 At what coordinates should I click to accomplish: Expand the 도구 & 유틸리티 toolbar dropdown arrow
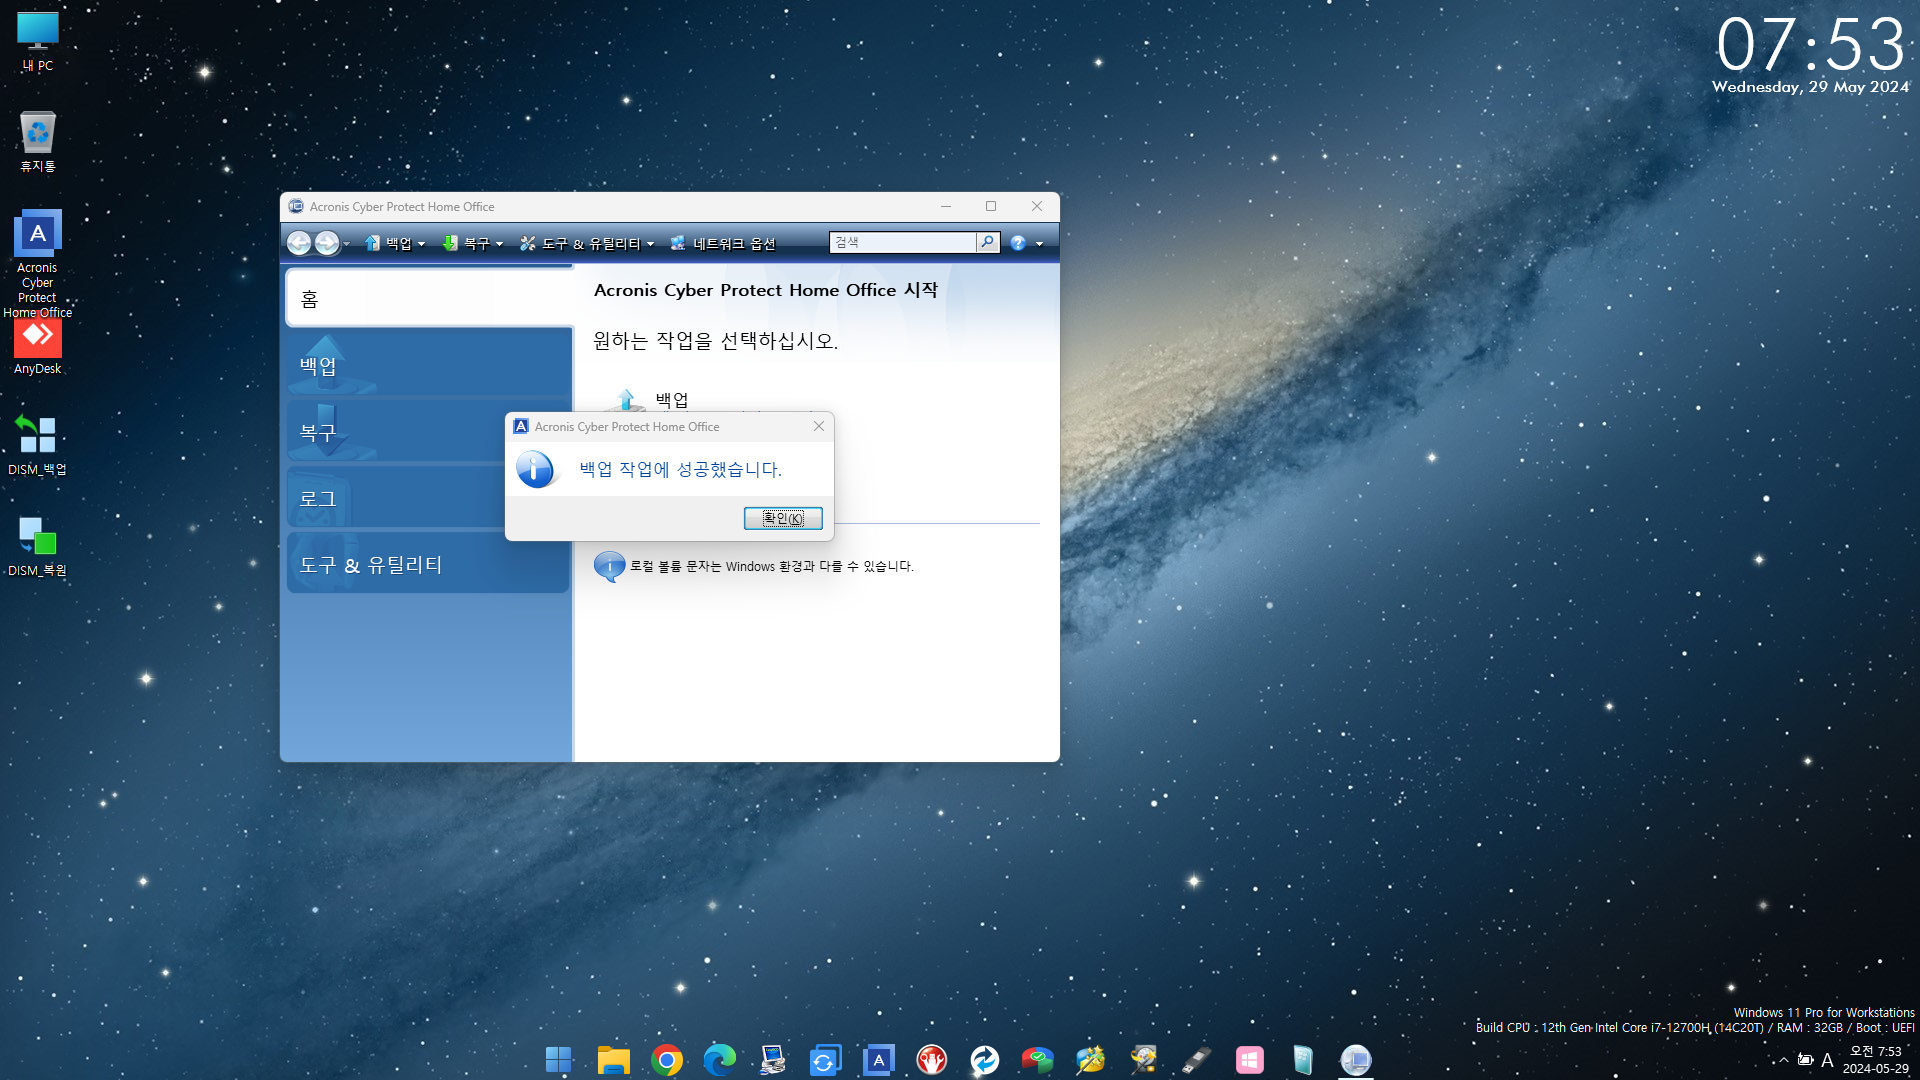pyautogui.click(x=650, y=244)
